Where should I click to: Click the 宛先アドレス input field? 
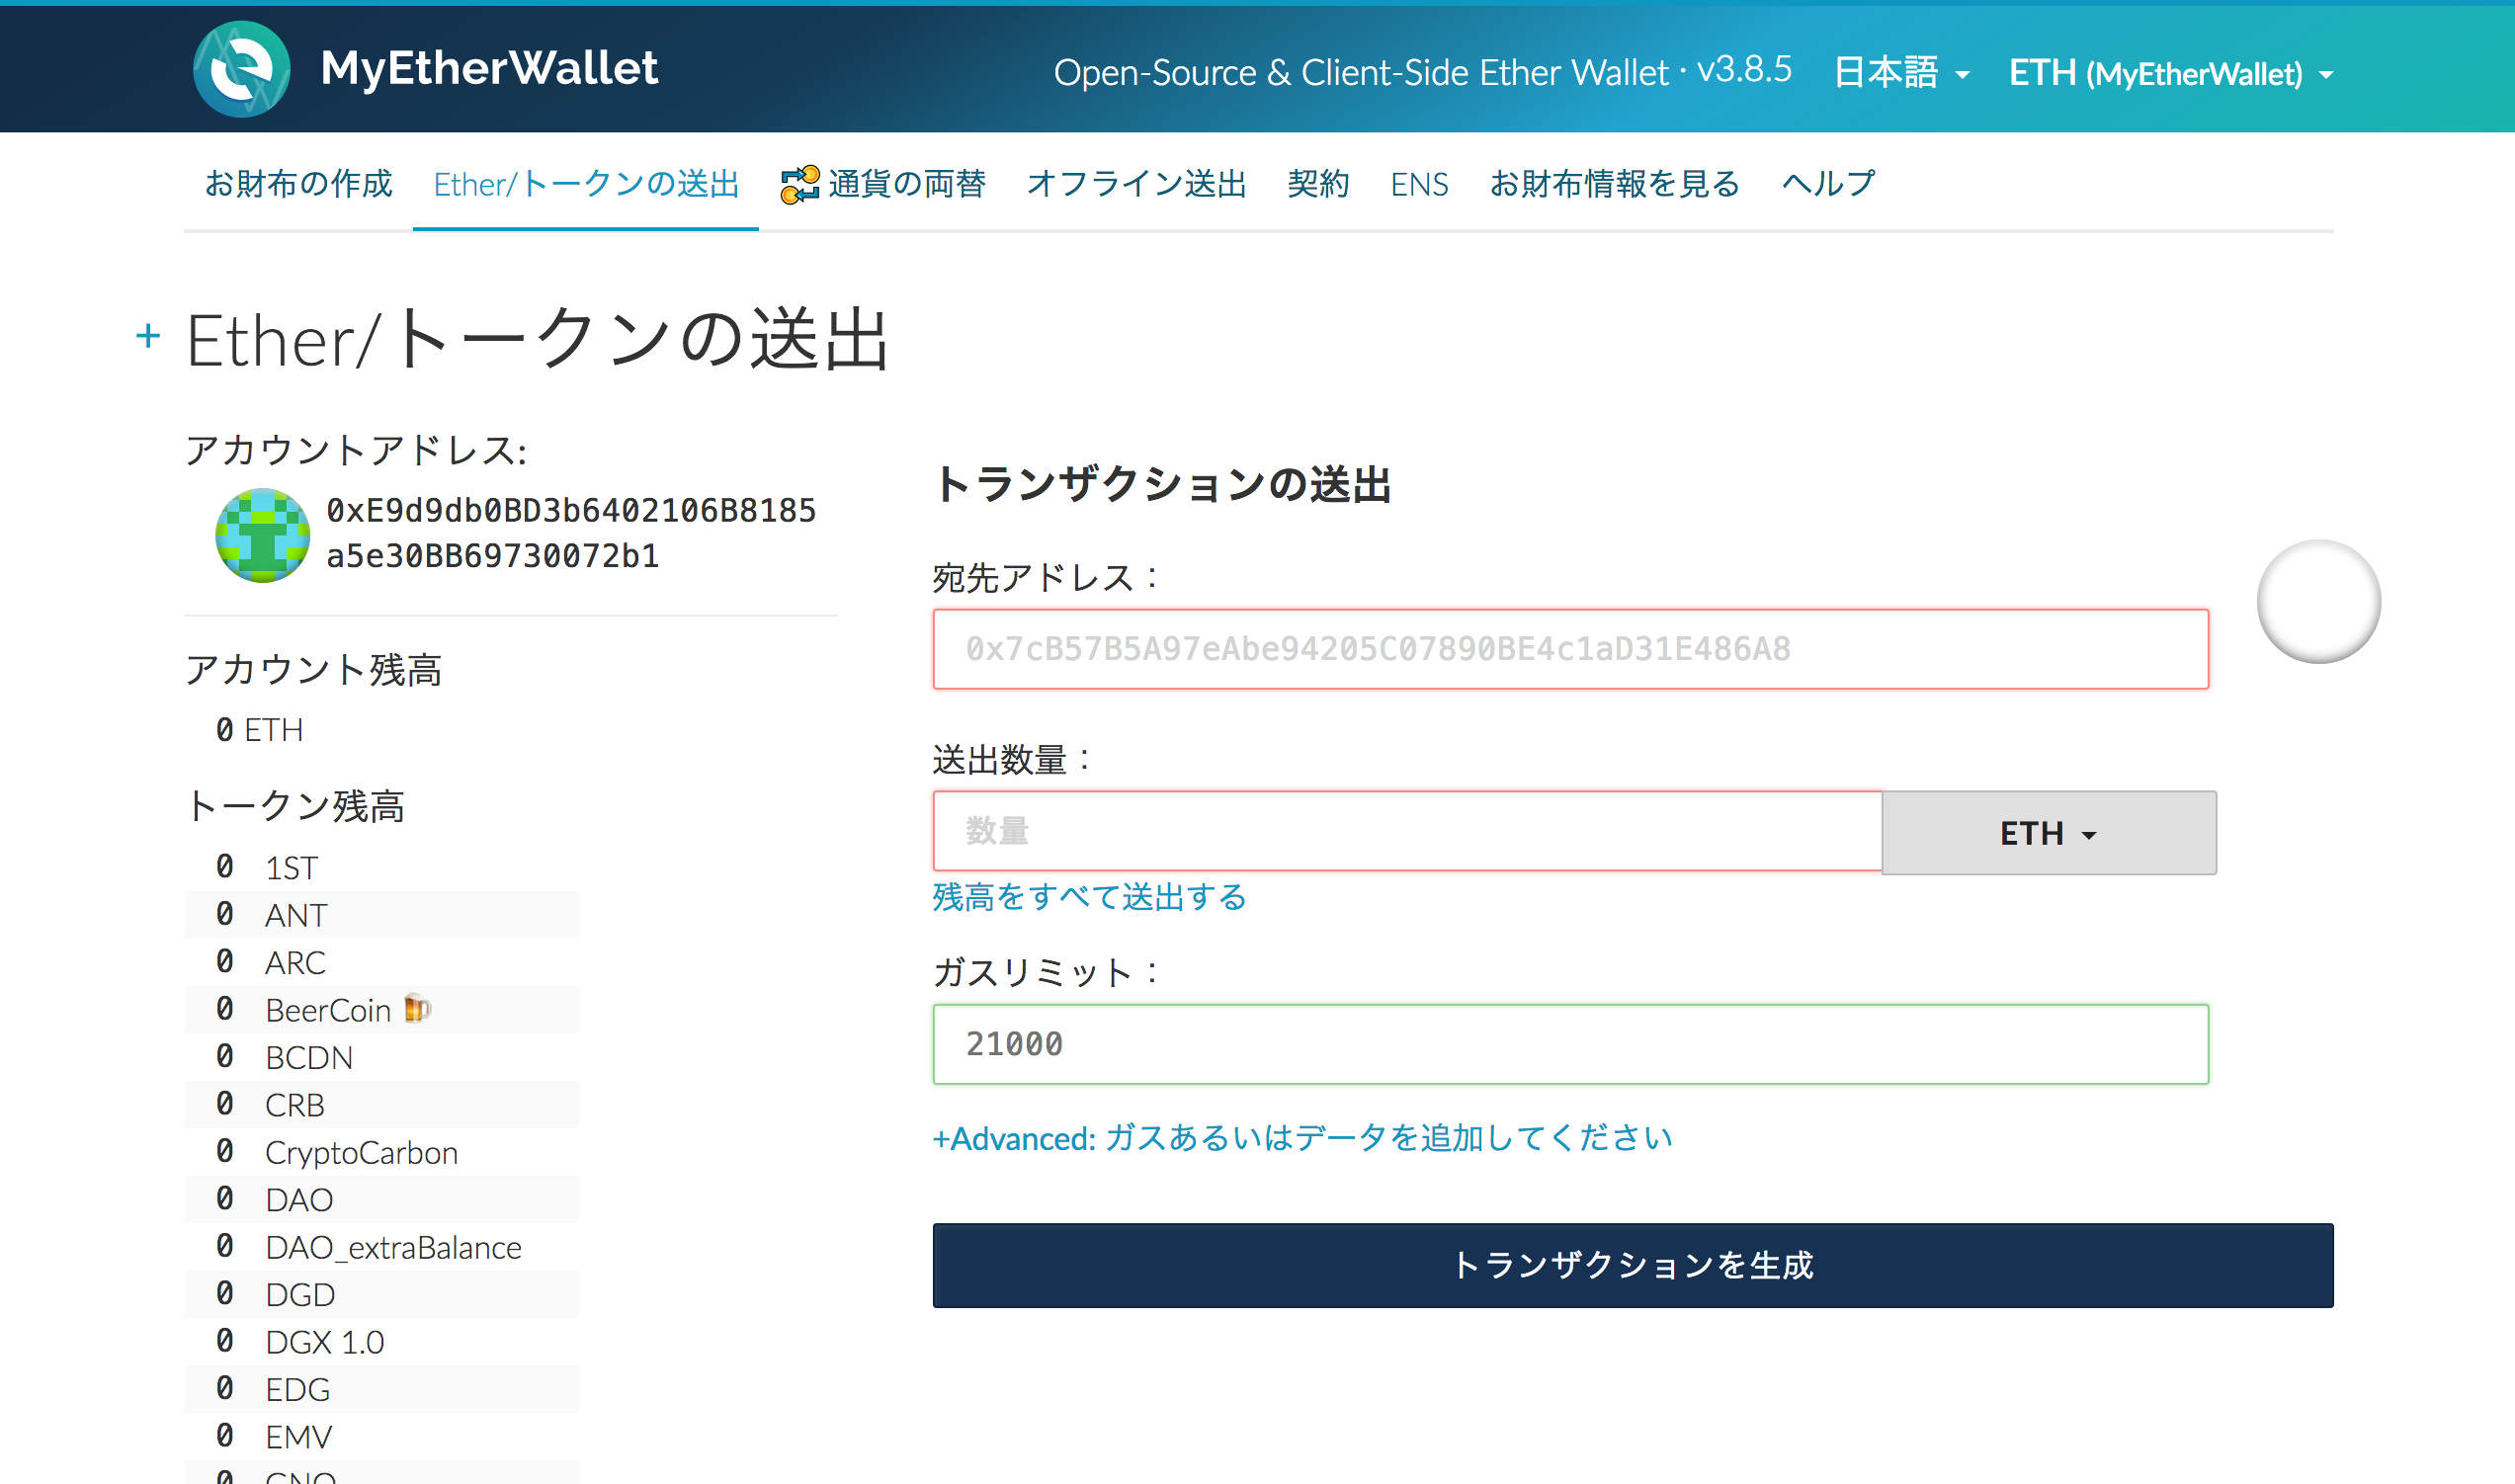[1570, 649]
